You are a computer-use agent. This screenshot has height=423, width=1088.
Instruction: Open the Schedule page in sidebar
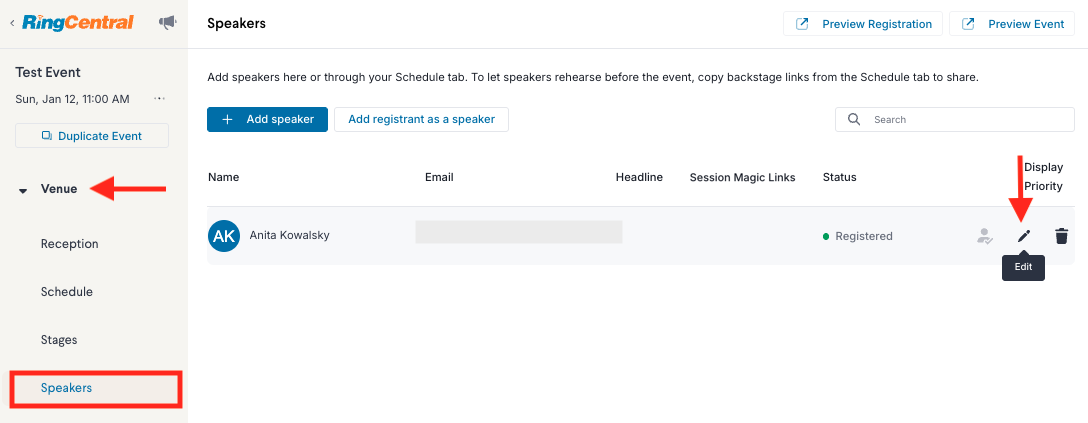point(67,292)
